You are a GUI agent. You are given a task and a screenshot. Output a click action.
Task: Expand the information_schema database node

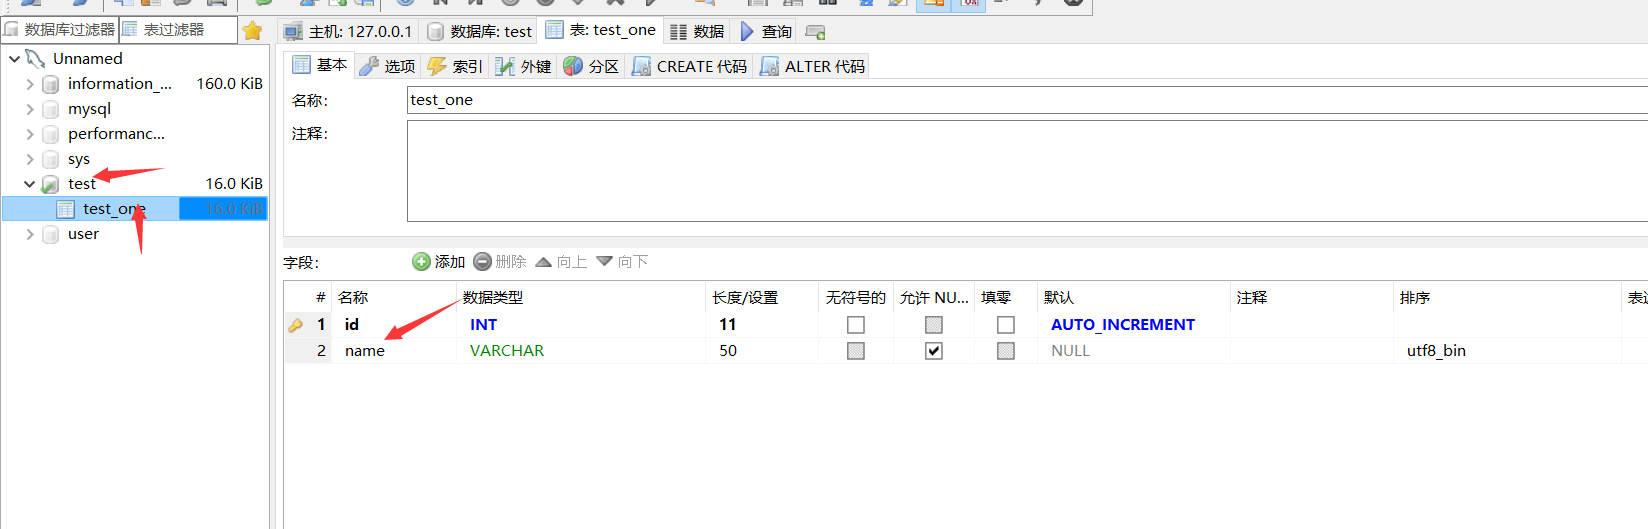click(30, 84)
